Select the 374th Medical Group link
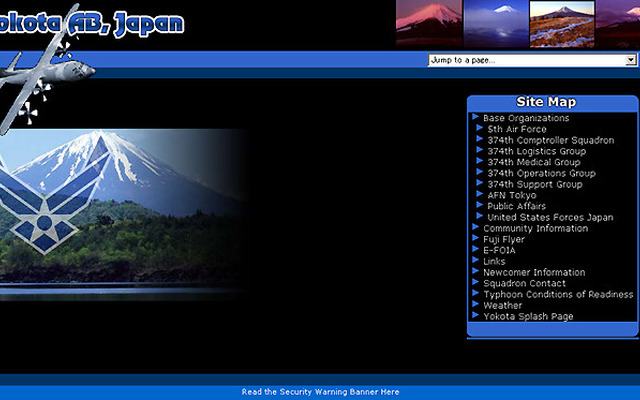Viewport: 640px width, 400px height. (x=534, y=162)
